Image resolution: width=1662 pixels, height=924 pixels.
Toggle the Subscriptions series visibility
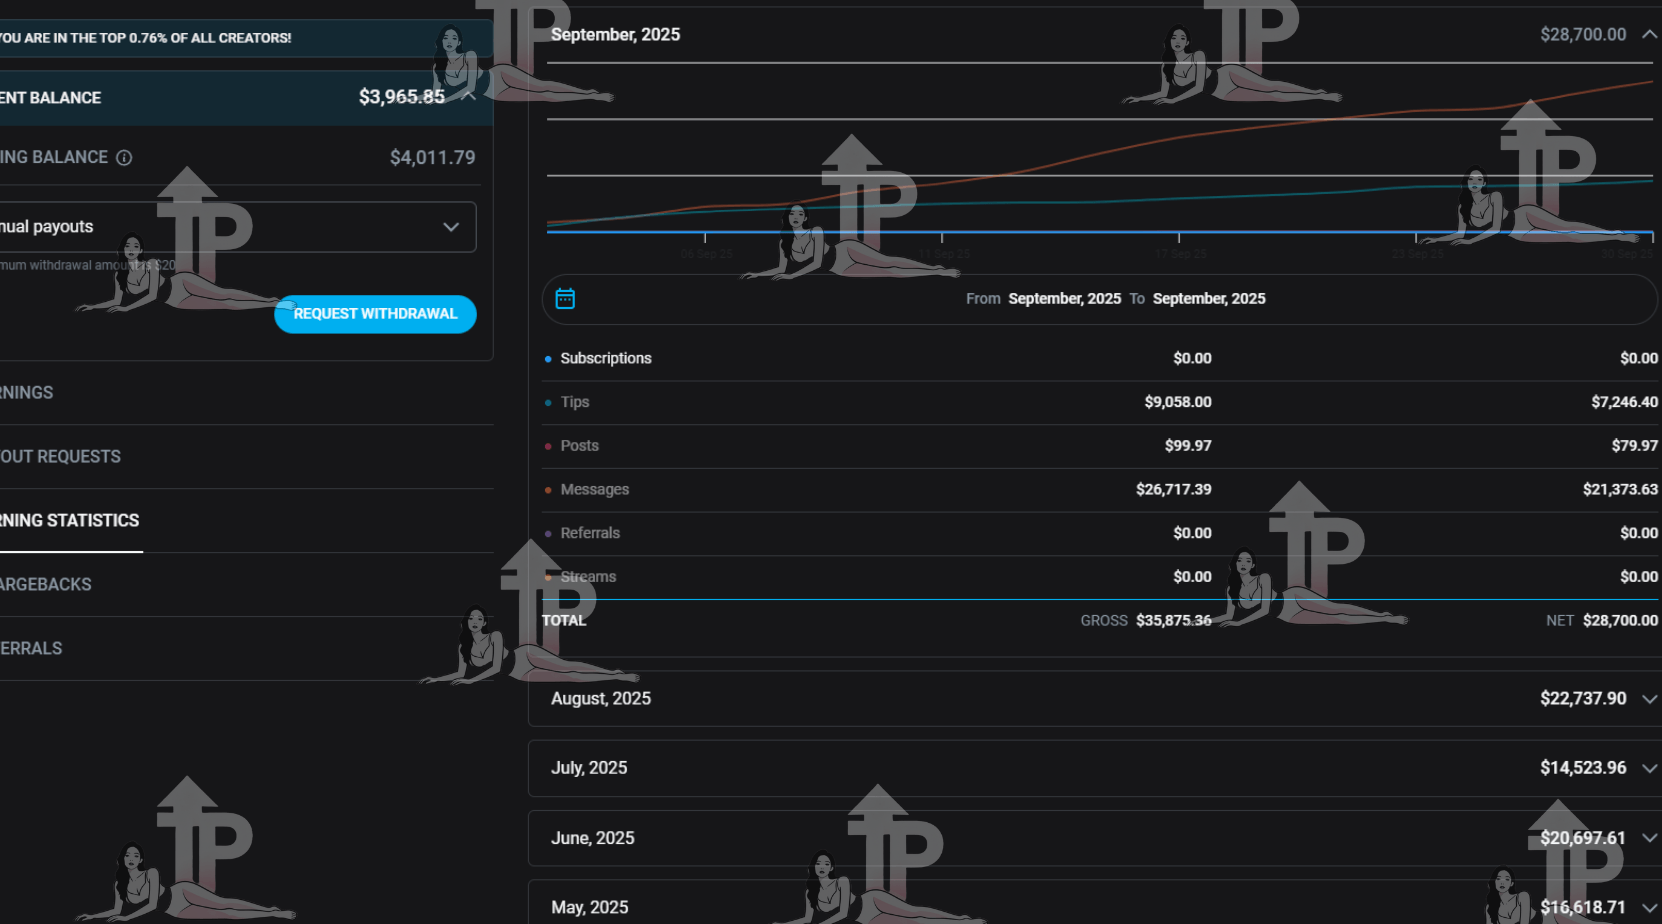[546, 358]
